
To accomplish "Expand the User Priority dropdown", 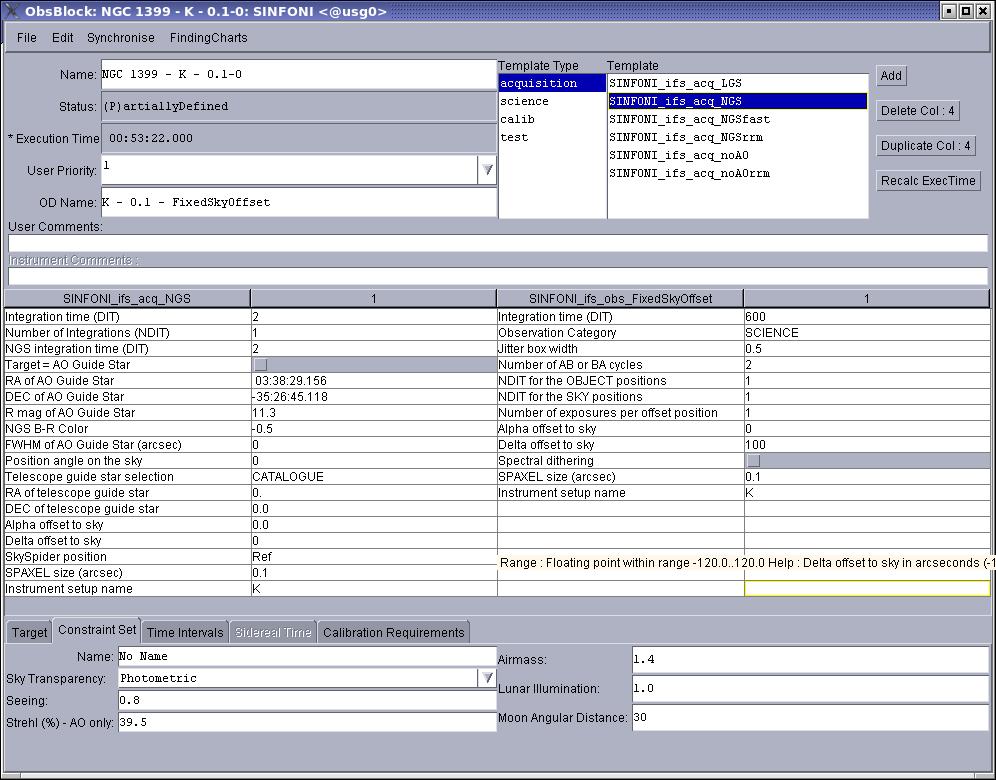I will (487, 170).
